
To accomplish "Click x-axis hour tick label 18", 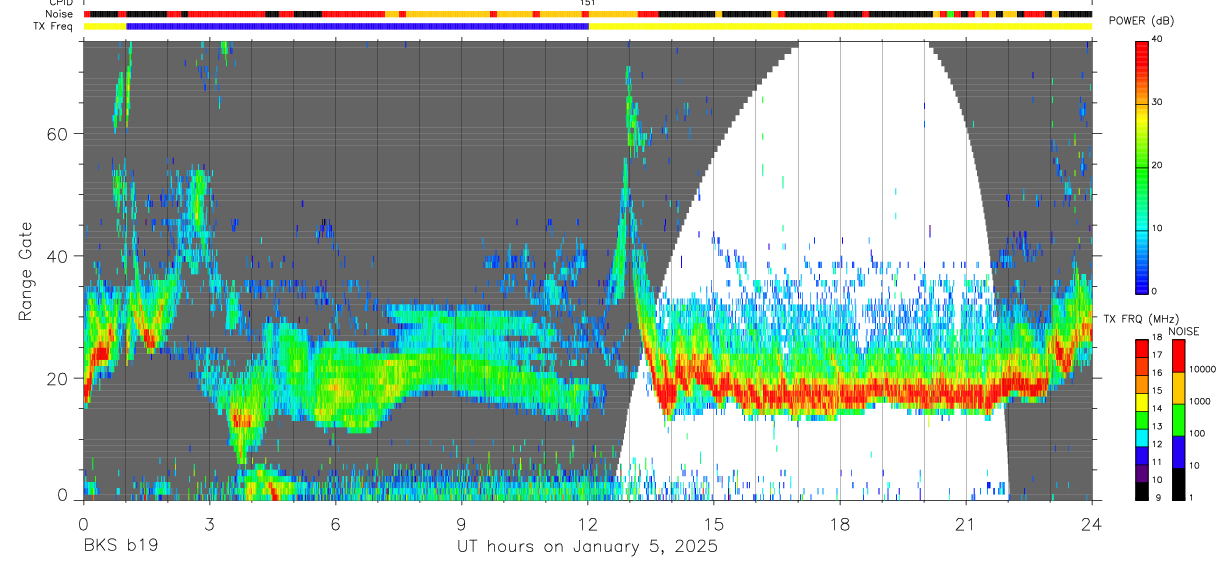I will [840, 523].
